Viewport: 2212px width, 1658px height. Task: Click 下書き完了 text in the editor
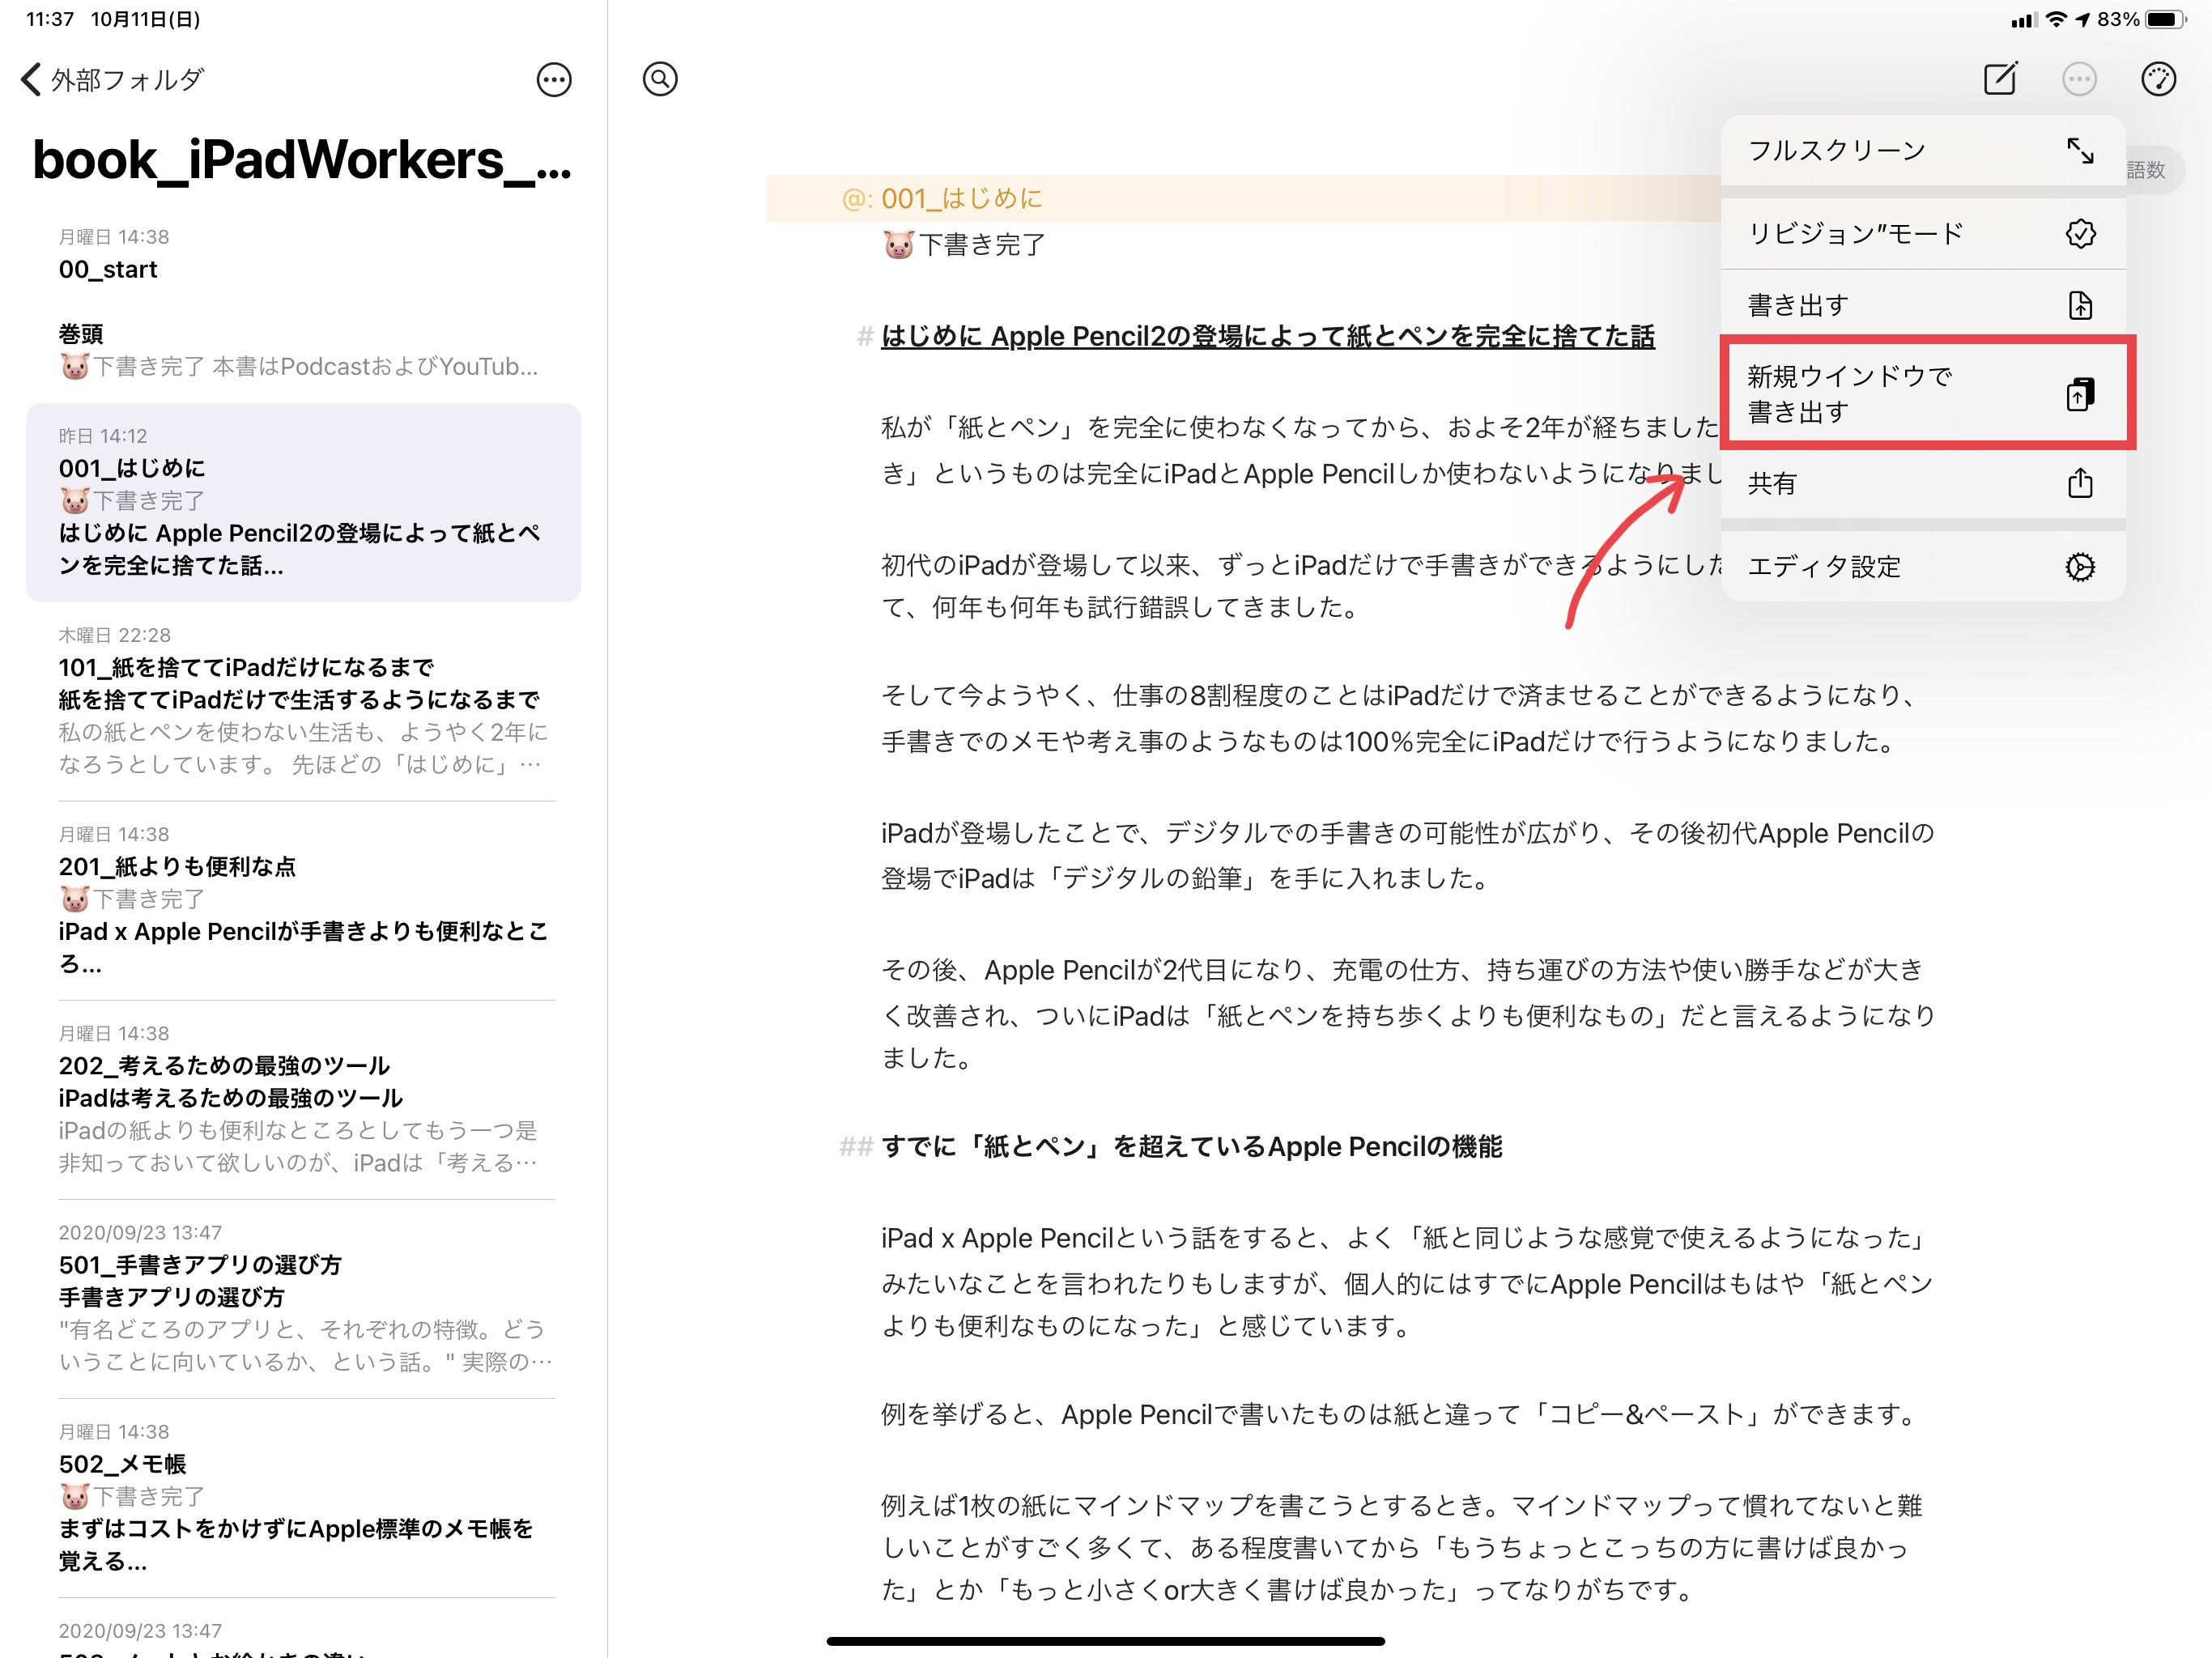pos(982,245)
